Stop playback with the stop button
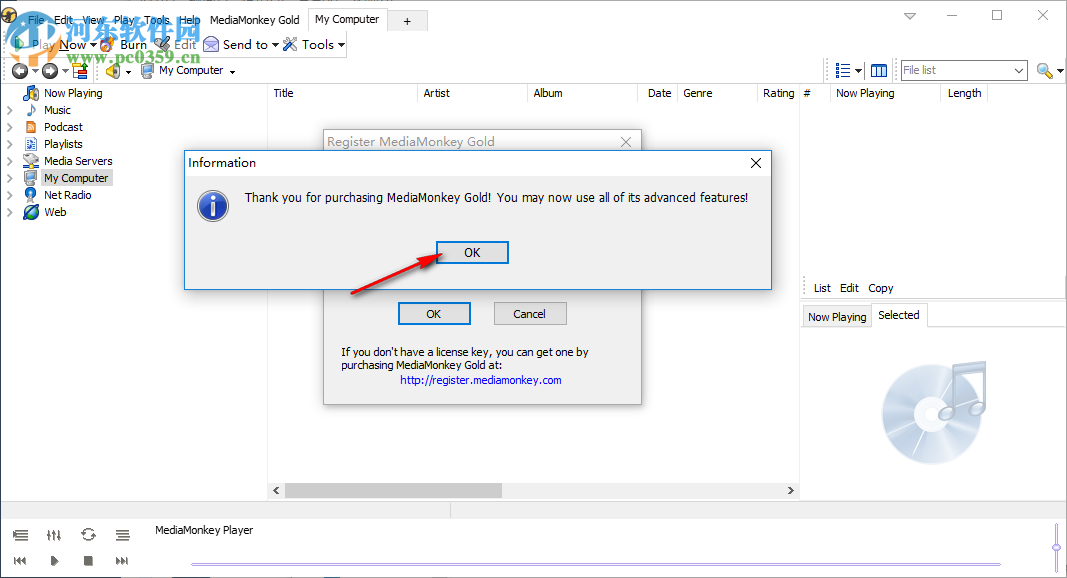 88,561
